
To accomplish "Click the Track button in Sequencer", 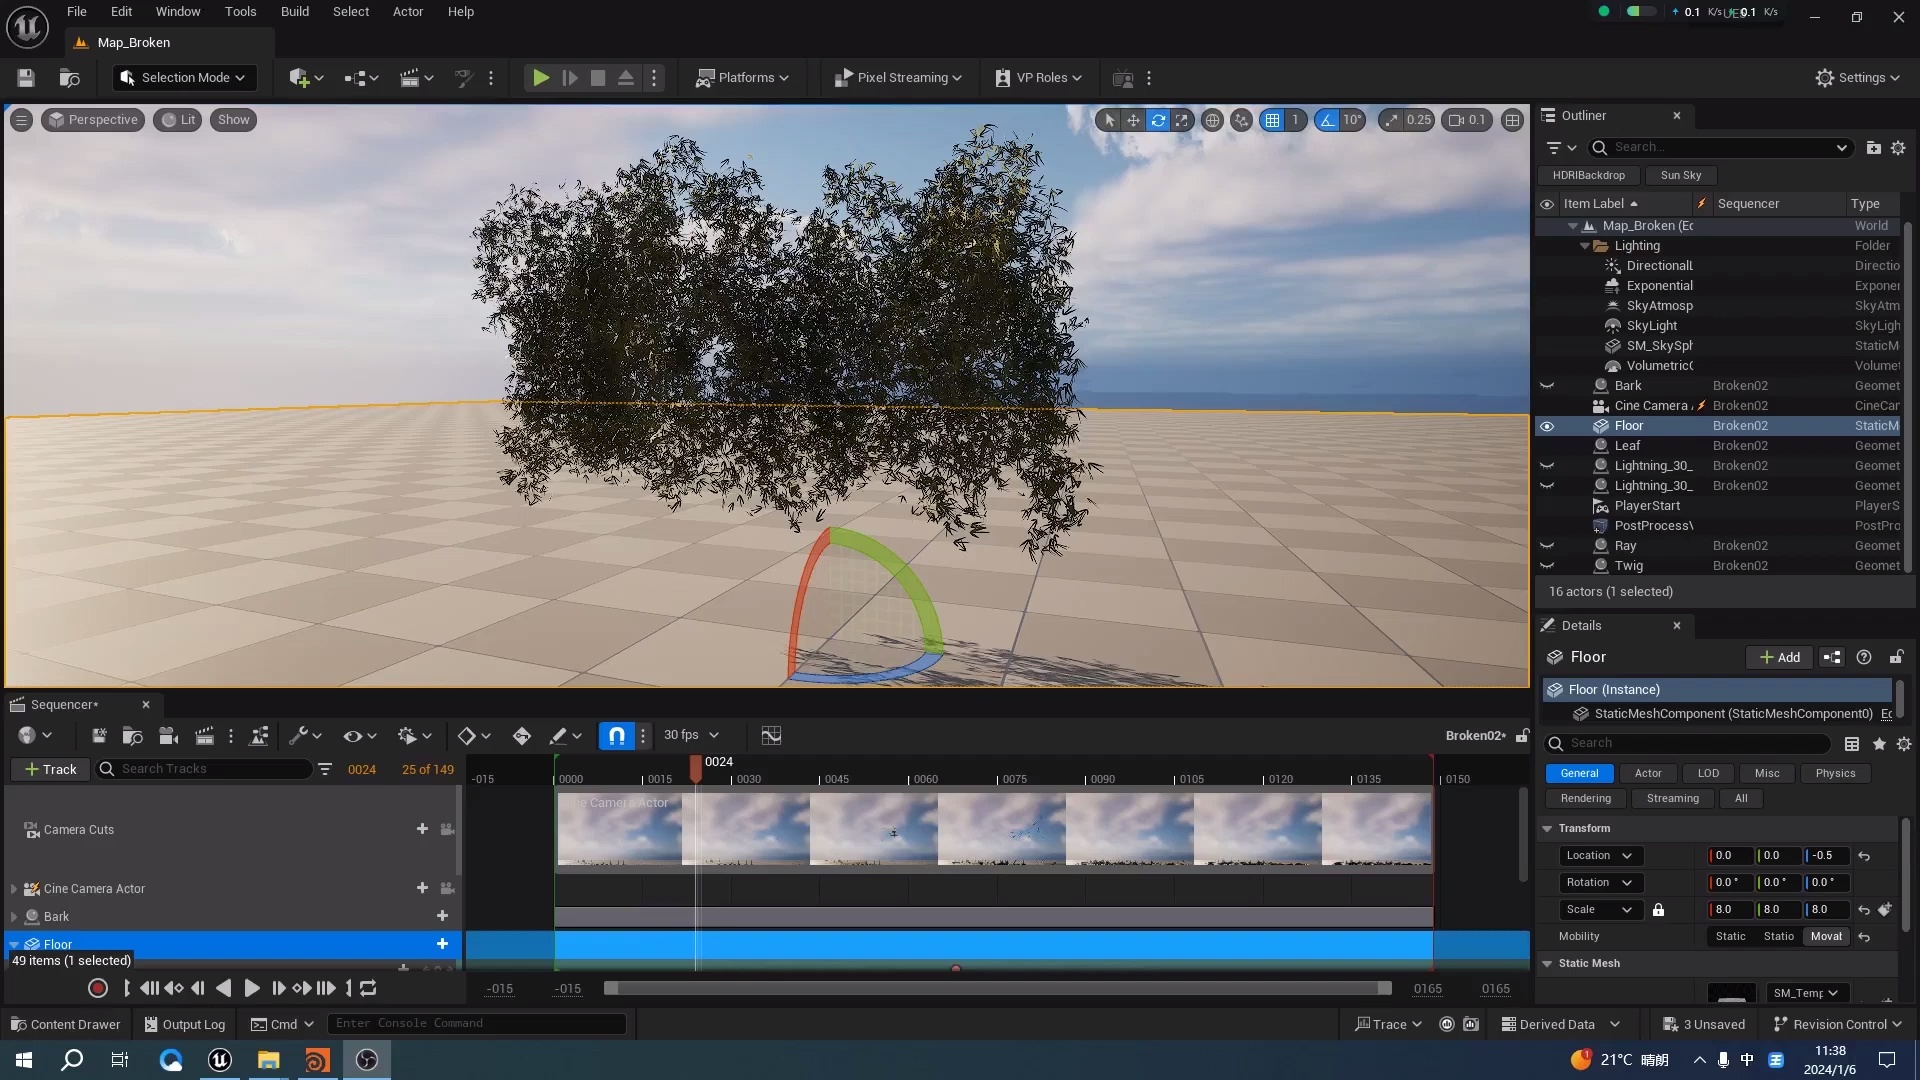I will [x=49, y=769].
